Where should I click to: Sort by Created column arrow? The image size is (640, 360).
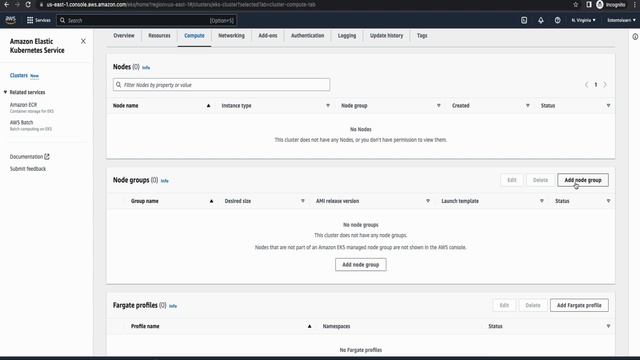tap(528, 106)
